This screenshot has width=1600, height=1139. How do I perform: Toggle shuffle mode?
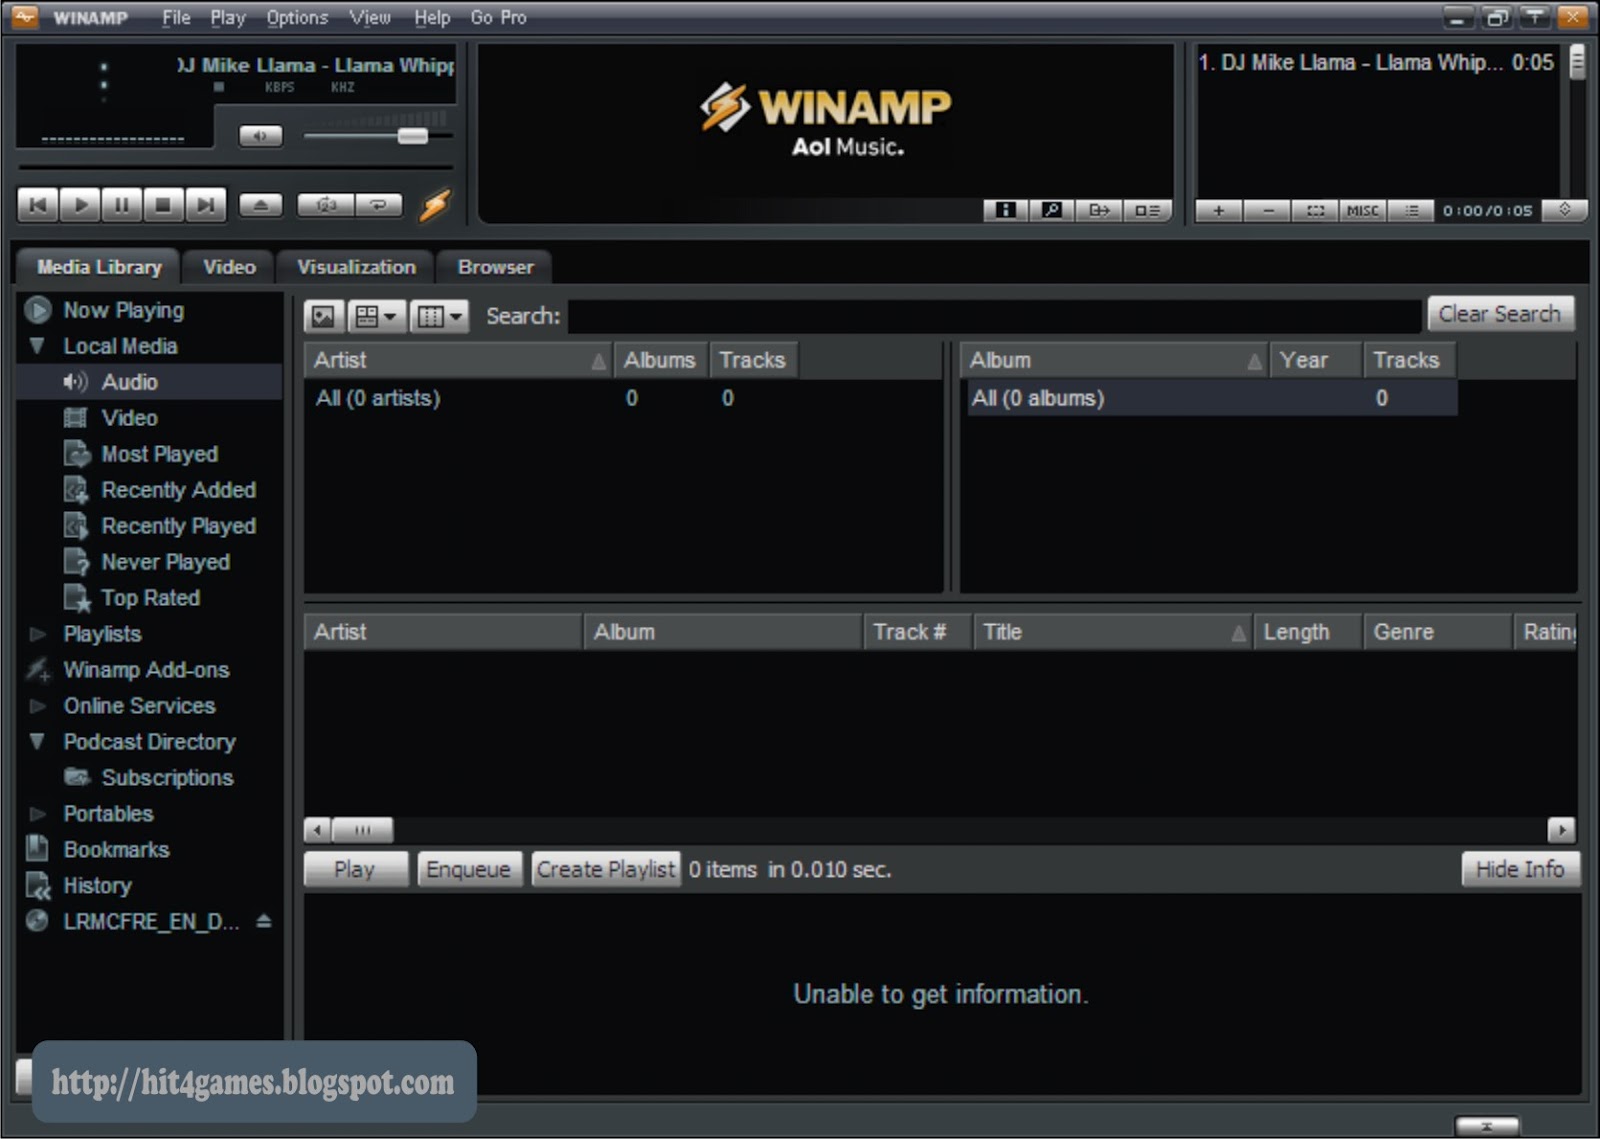pyautogui.click(x=325, y=205)
